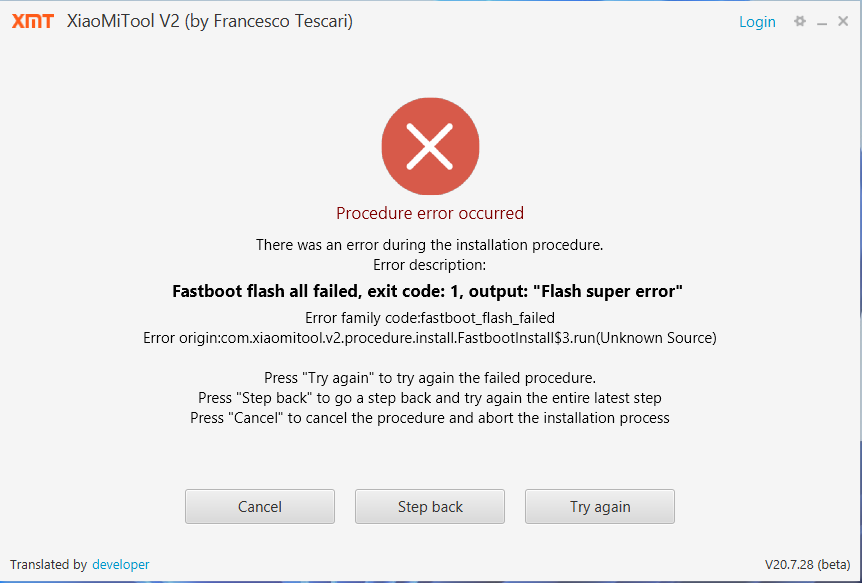Click the XMT logo in title bar
Image resolution: width=862 pixels, height=583 pixels.
coord(32,21)
